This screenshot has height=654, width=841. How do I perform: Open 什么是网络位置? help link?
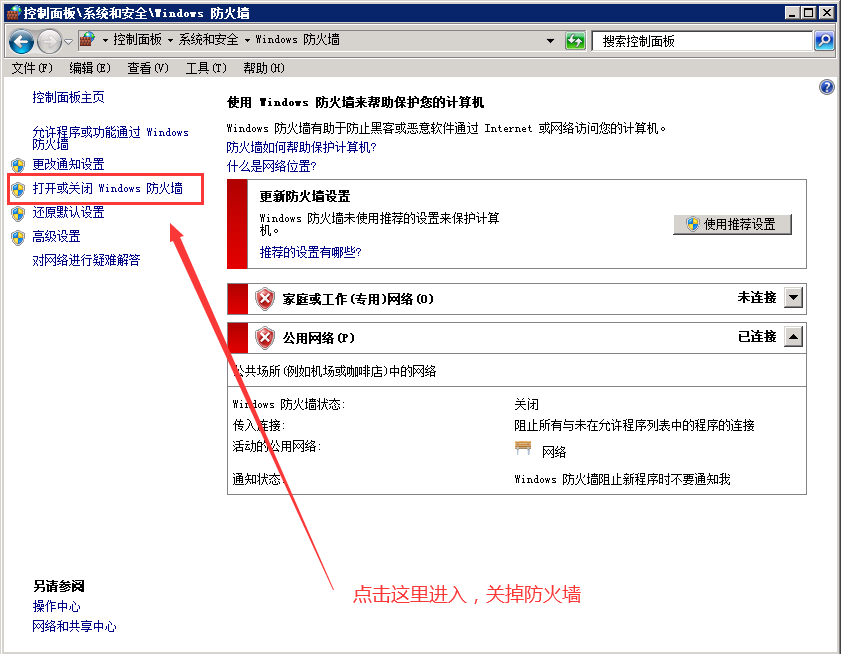271,166
